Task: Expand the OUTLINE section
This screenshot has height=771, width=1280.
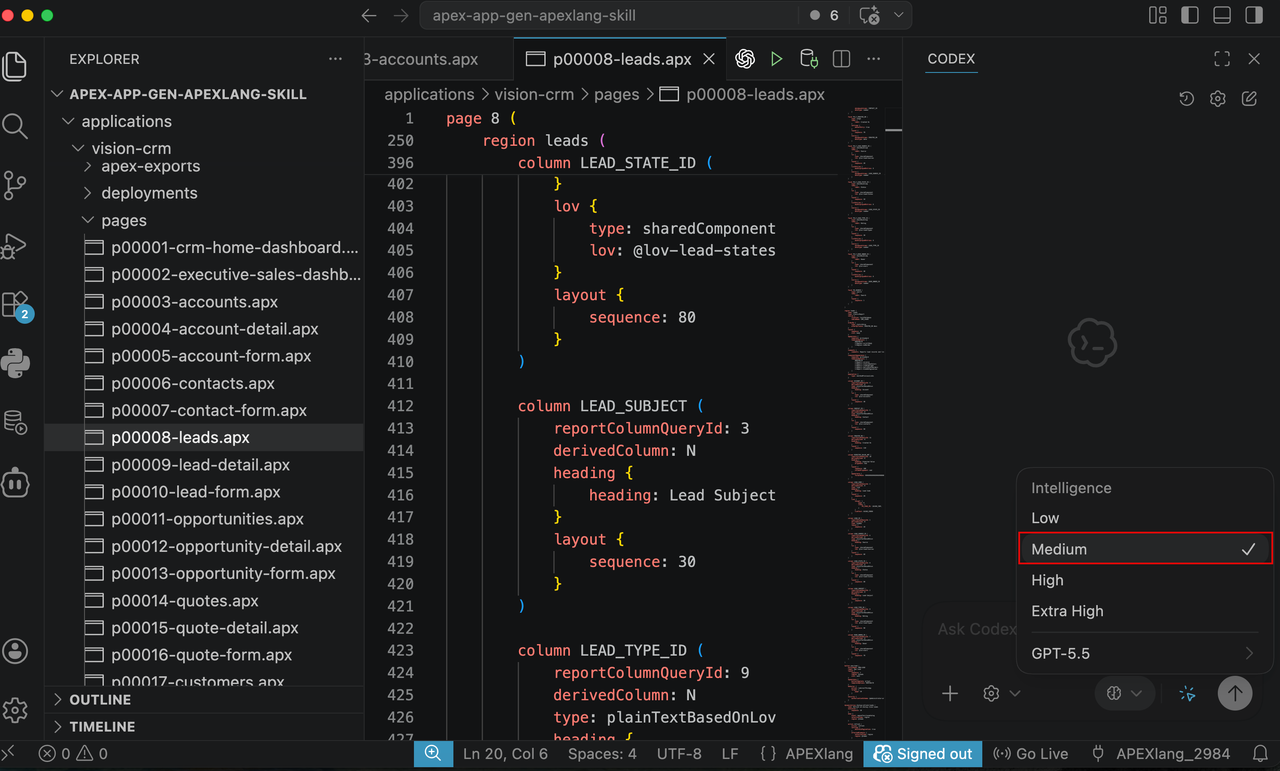Action: tap(100, 700)
